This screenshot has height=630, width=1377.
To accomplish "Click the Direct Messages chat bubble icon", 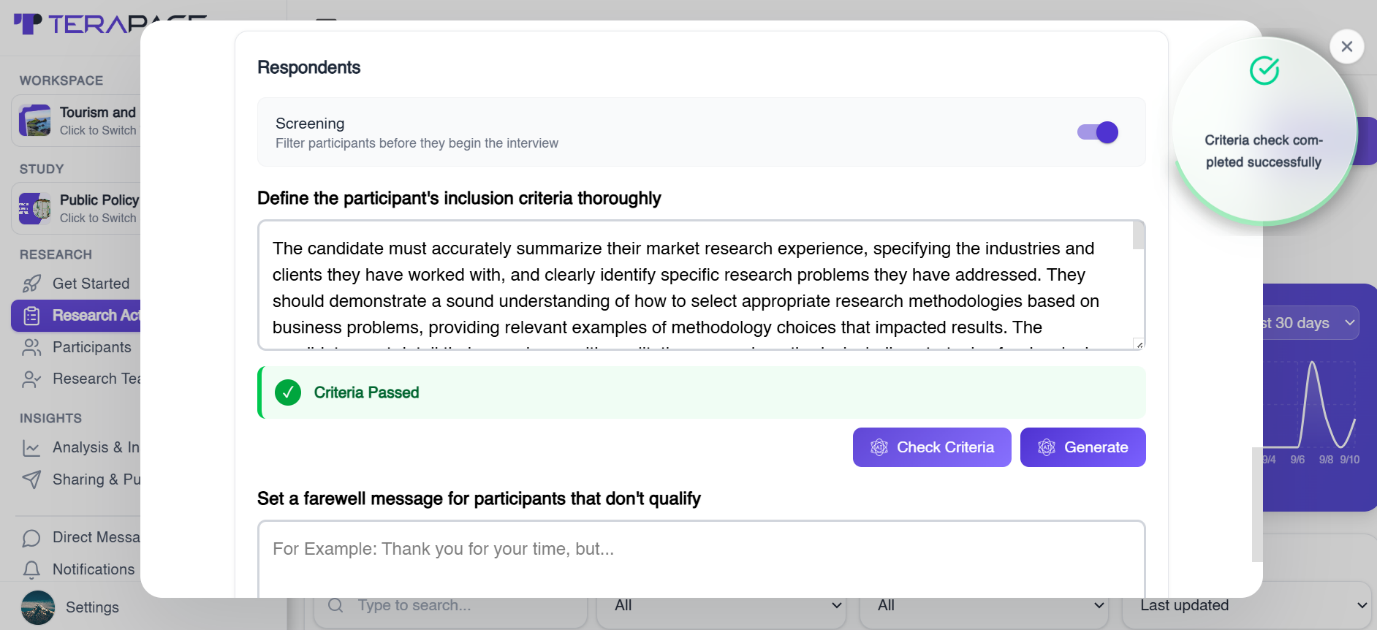I will pos(32,537).
